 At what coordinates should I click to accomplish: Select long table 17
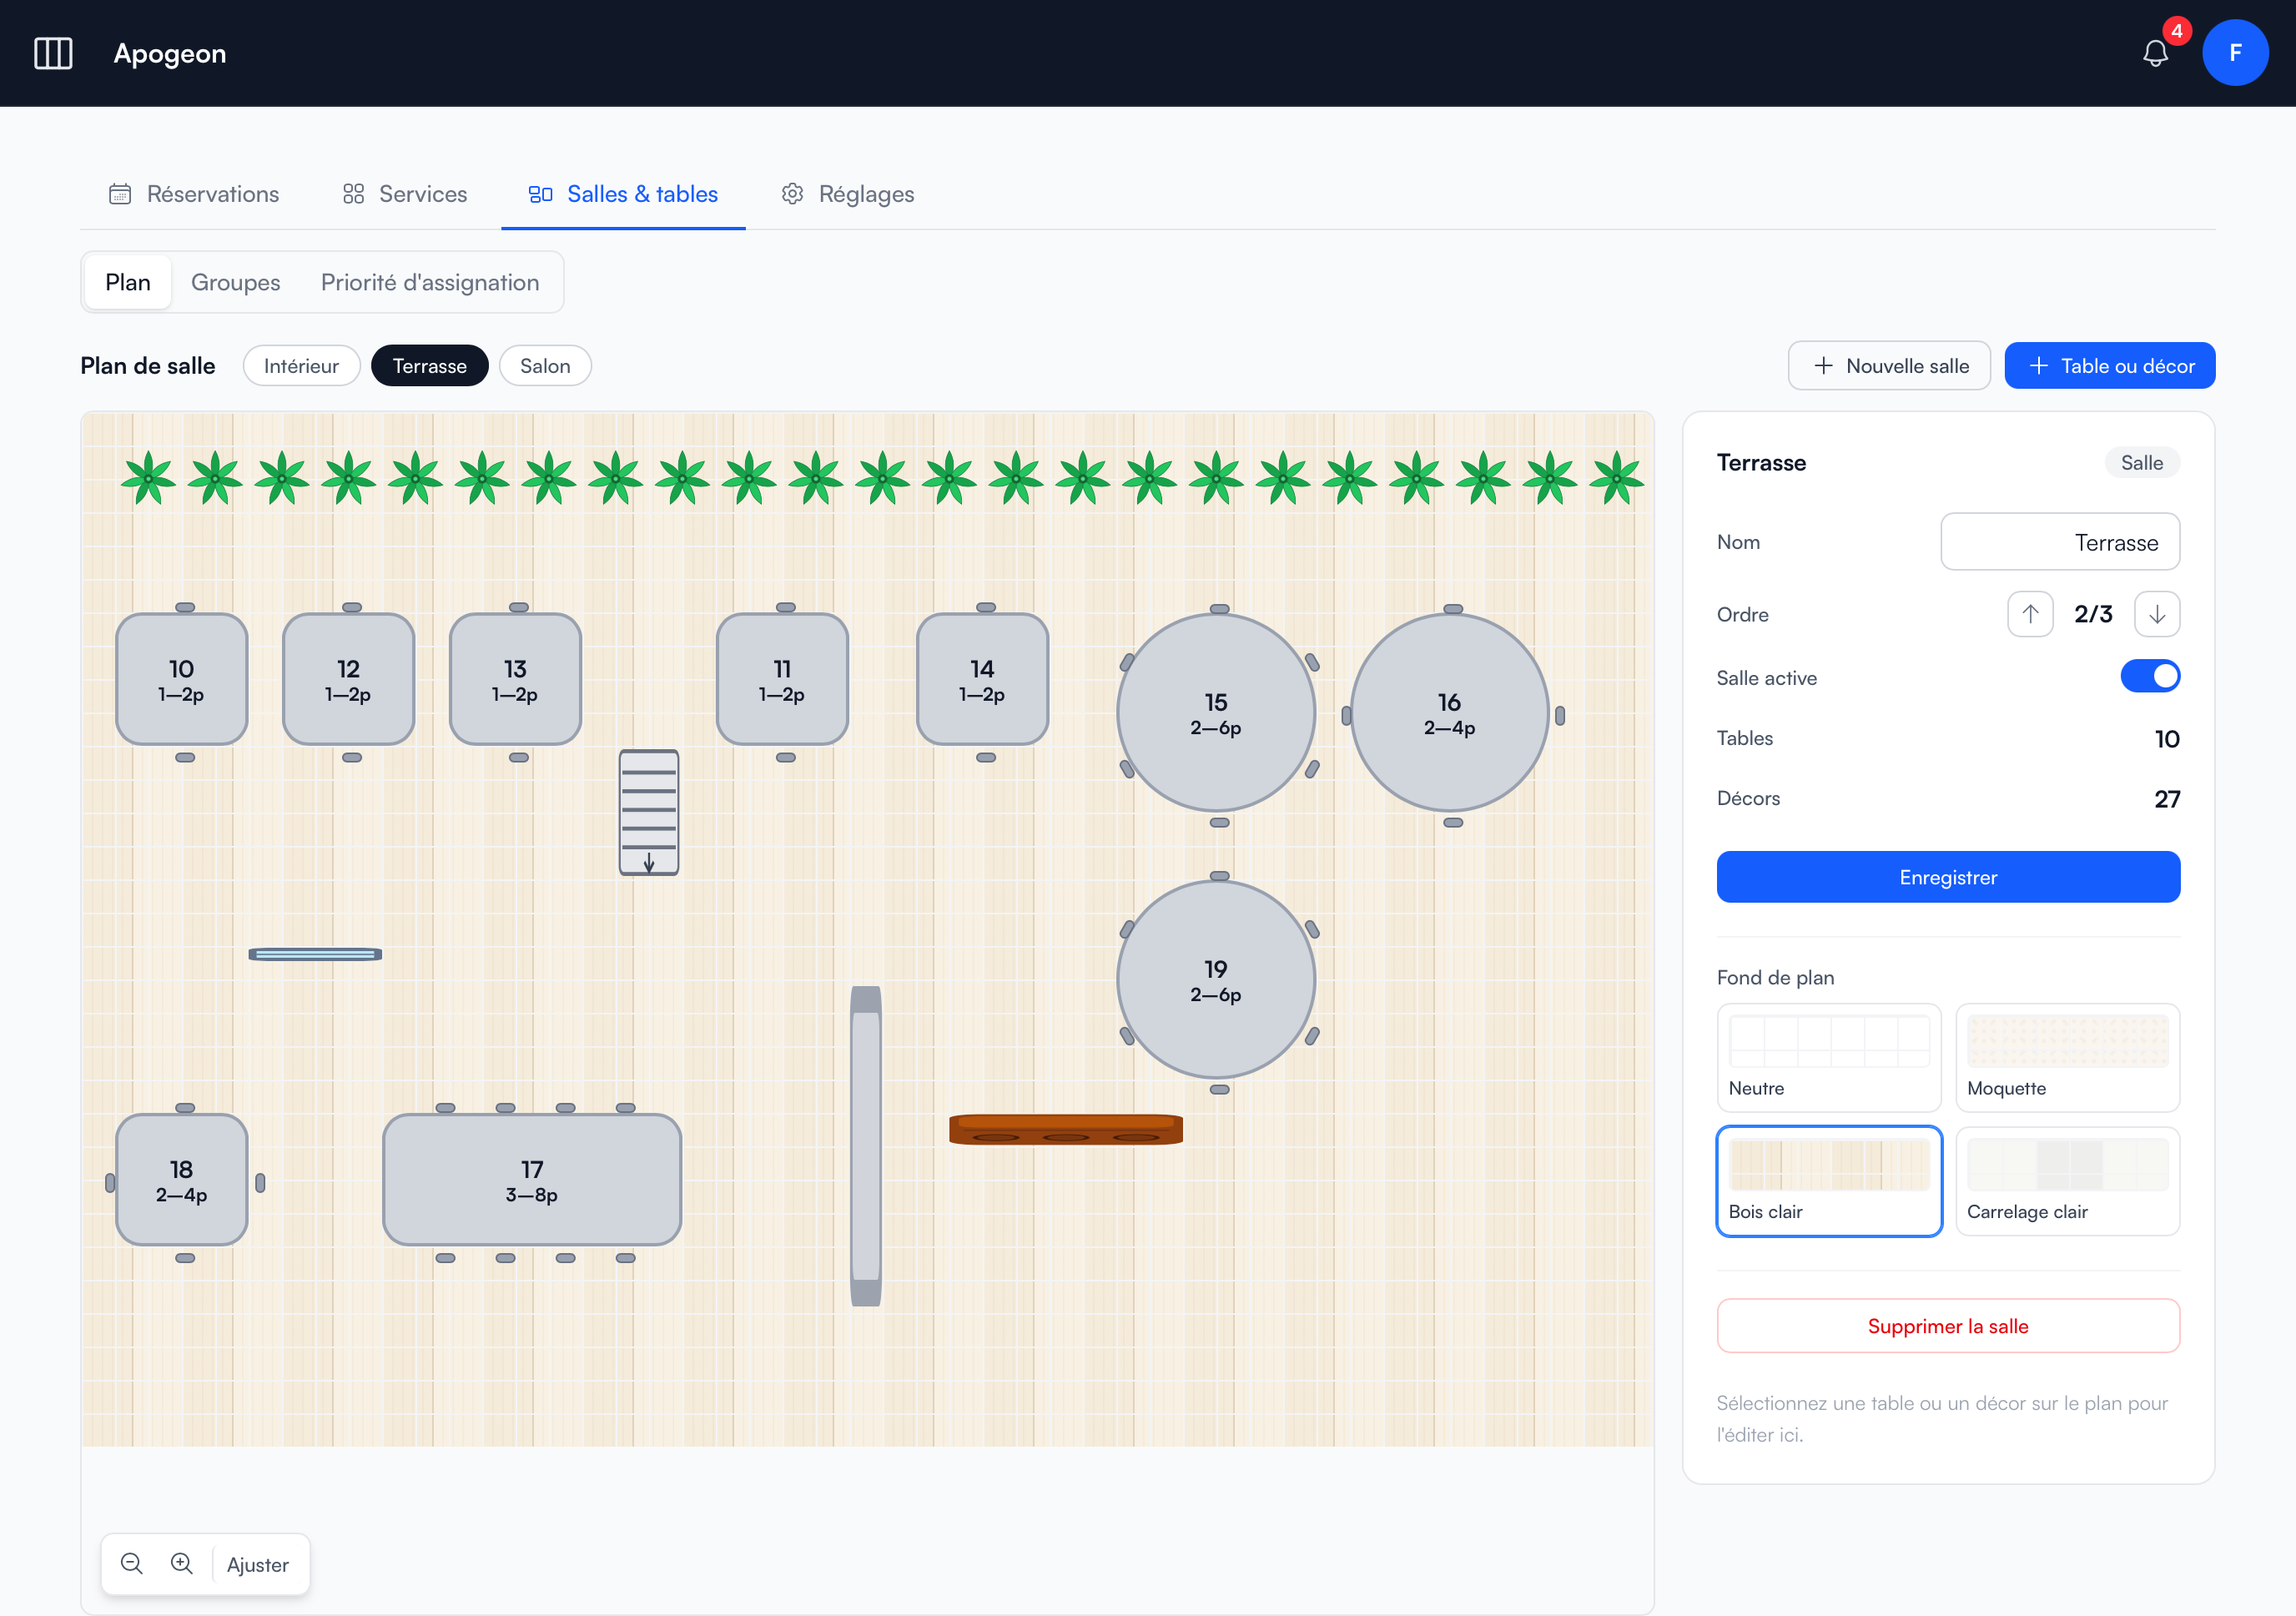click(x=532, y=1180)
